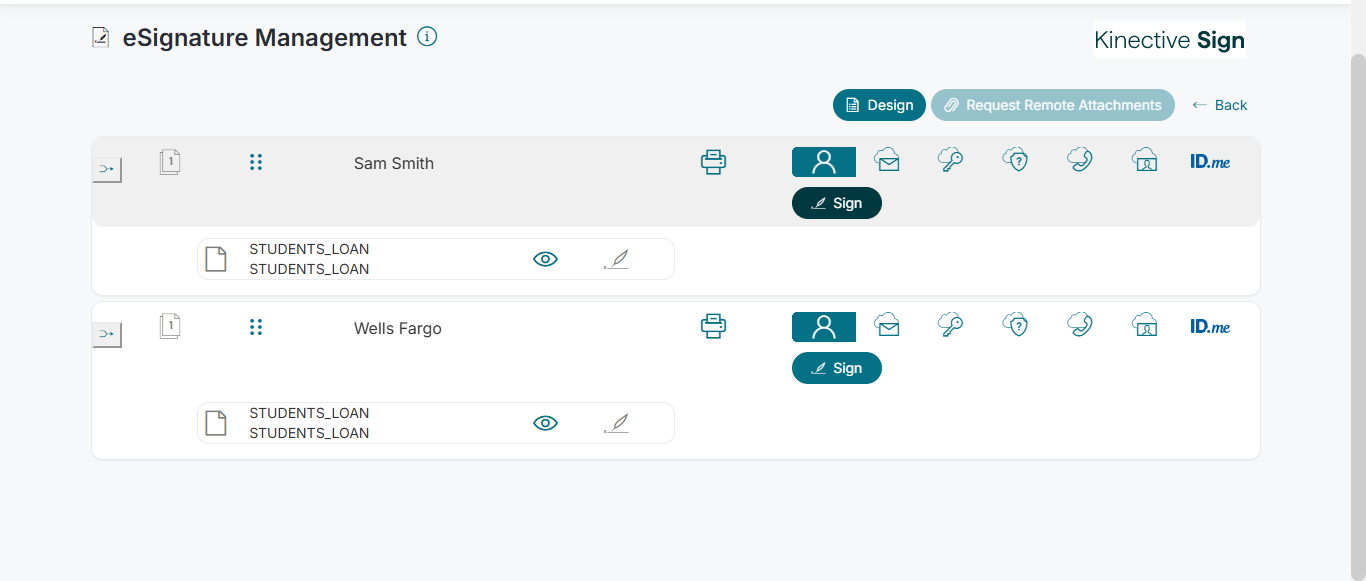1366x581 pixels.
Task: Choose cloud key authentication for Sam Smith
Action: tap(950, 160)
